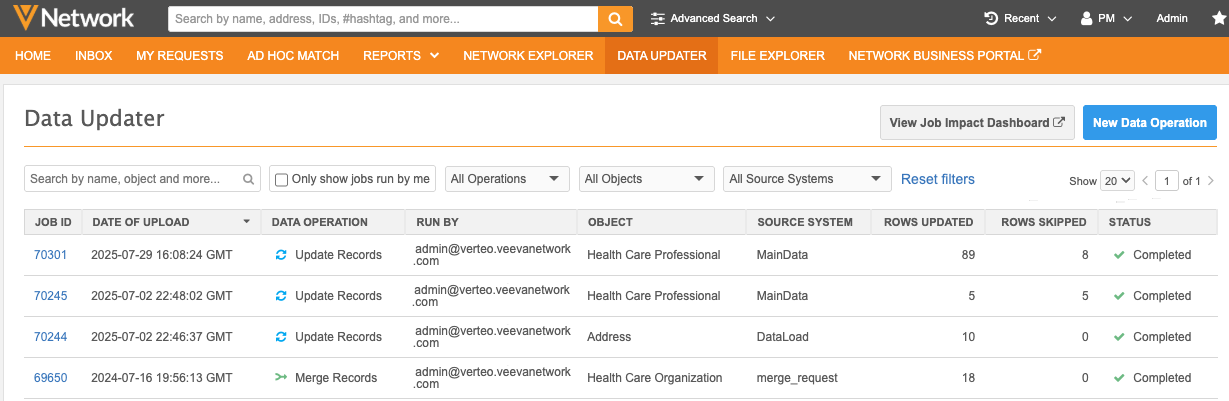Open Advanced Search filter options
This screenshot has height=401, width=1229.
click(x=712, y=18)
